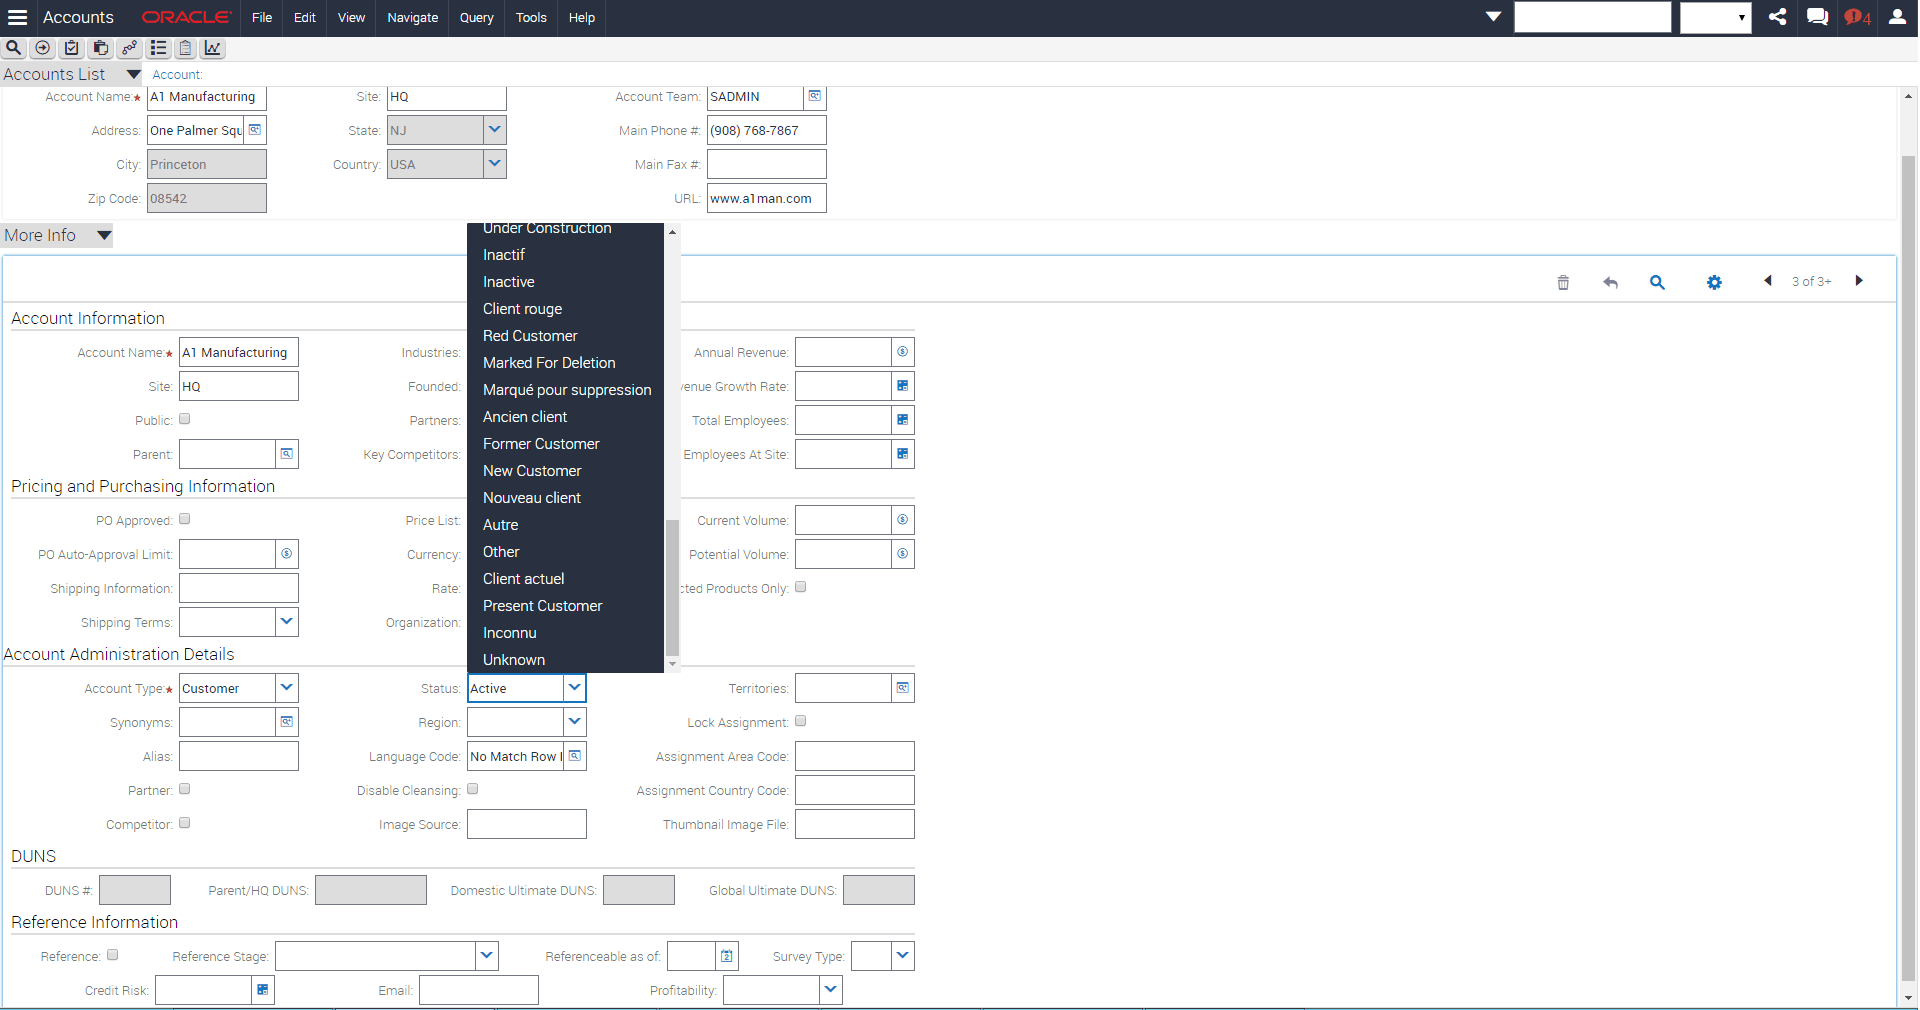Delete record using the trash icon
The height and width of the screenshot is (1010, 1920).
(x=1564, y=283)
